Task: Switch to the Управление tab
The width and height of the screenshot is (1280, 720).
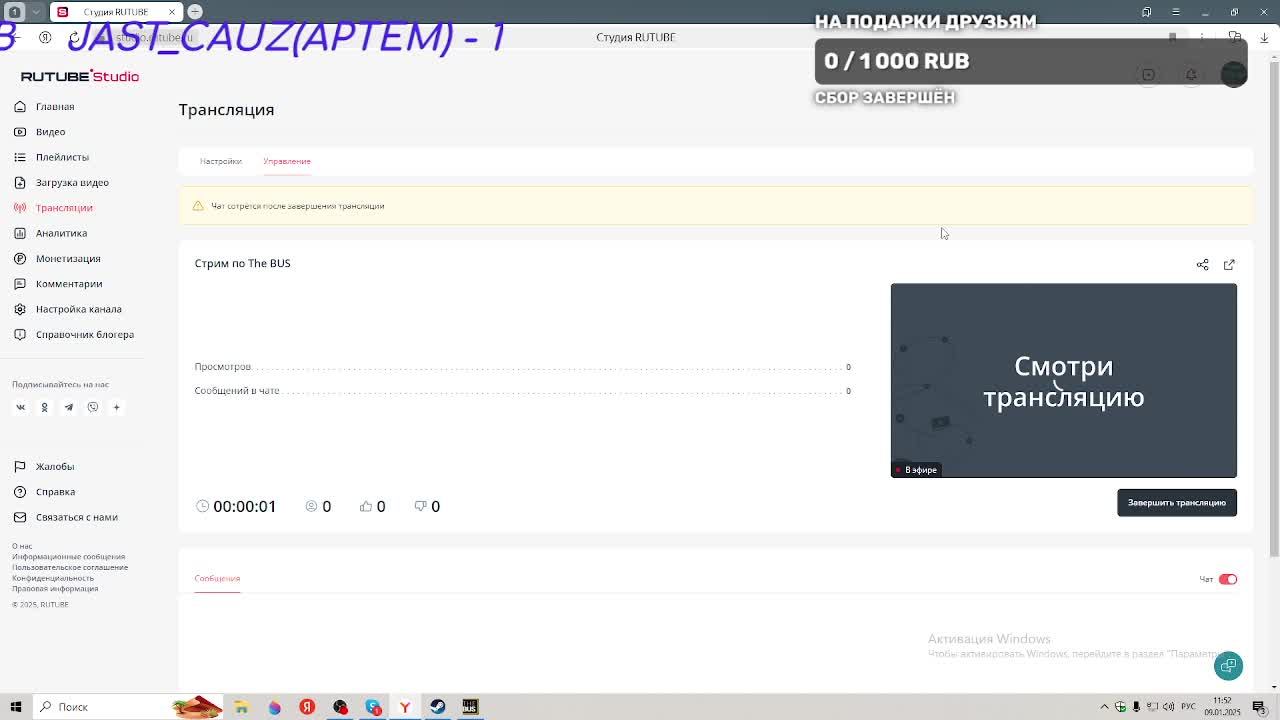Action: tap(287, 161)
